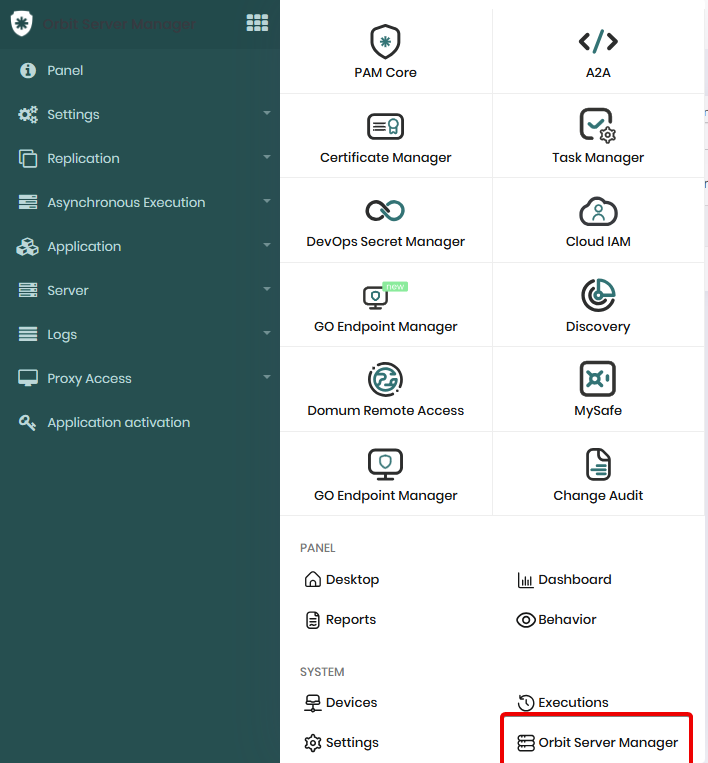Open DevOps Secret Manager
The image size is (708, 763).
[385, 223]
